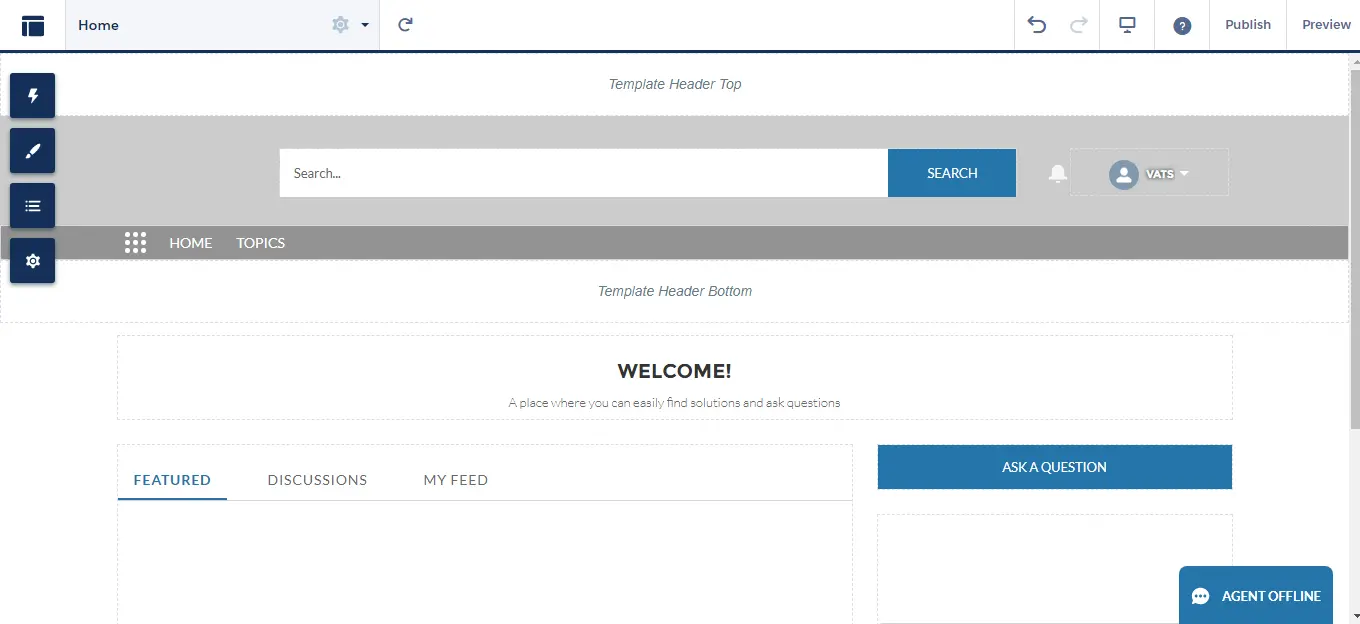Viewport: 1360px width, 624px height.
Task: Open the Components panel lightning icon
Action: (33, 96)
